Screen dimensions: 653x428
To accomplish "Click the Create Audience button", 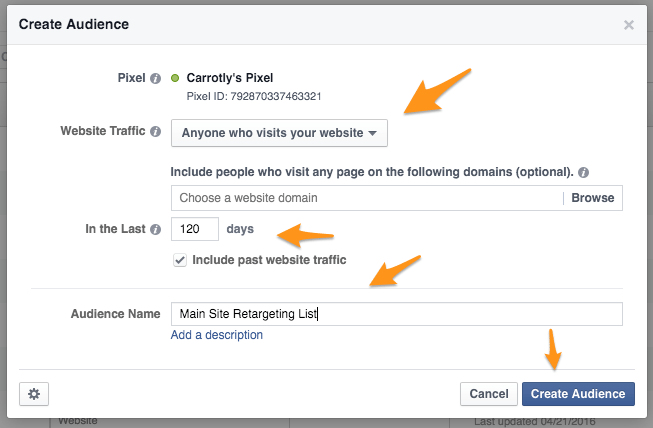I will coord(578,394).
